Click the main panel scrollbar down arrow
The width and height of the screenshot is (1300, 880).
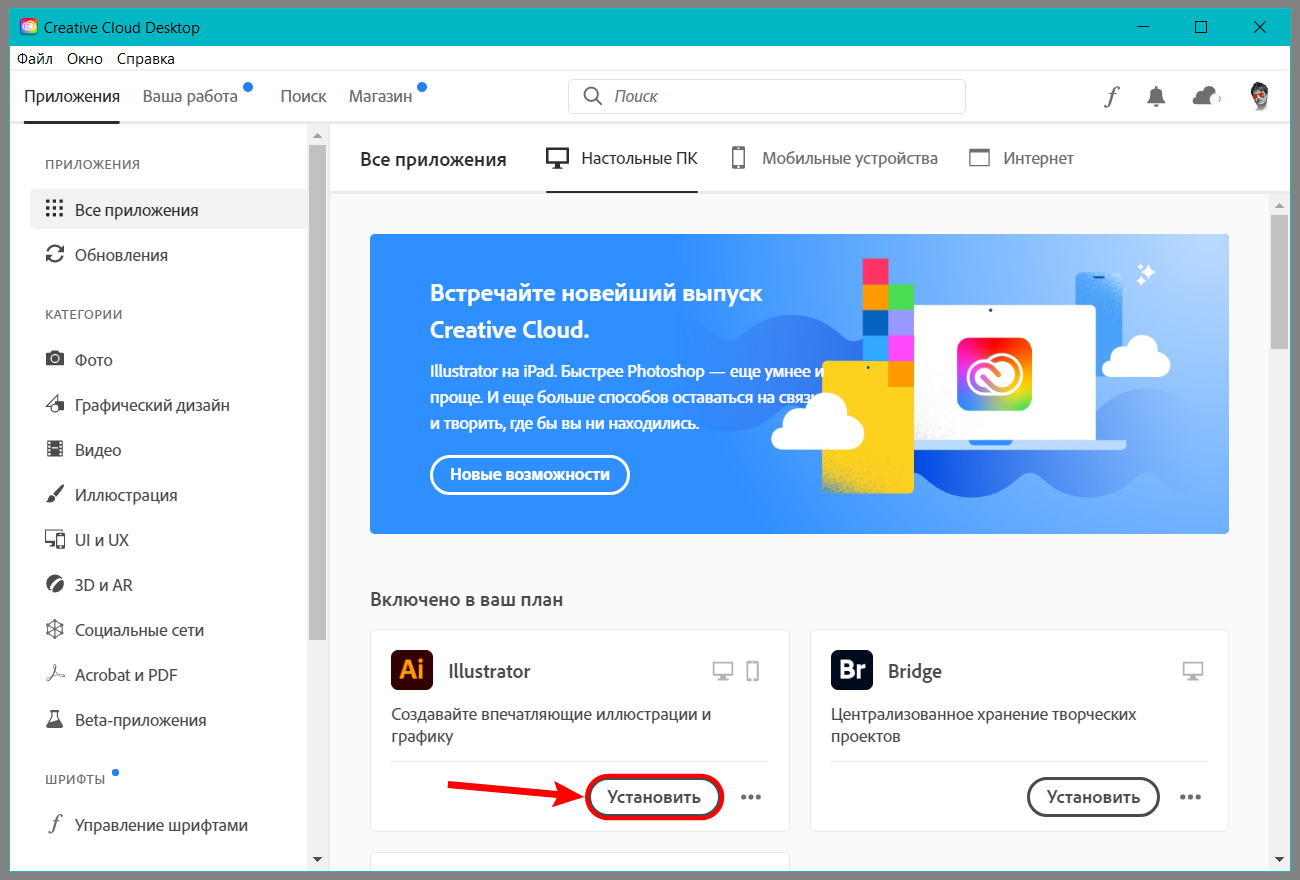[x=1279, y=859]
